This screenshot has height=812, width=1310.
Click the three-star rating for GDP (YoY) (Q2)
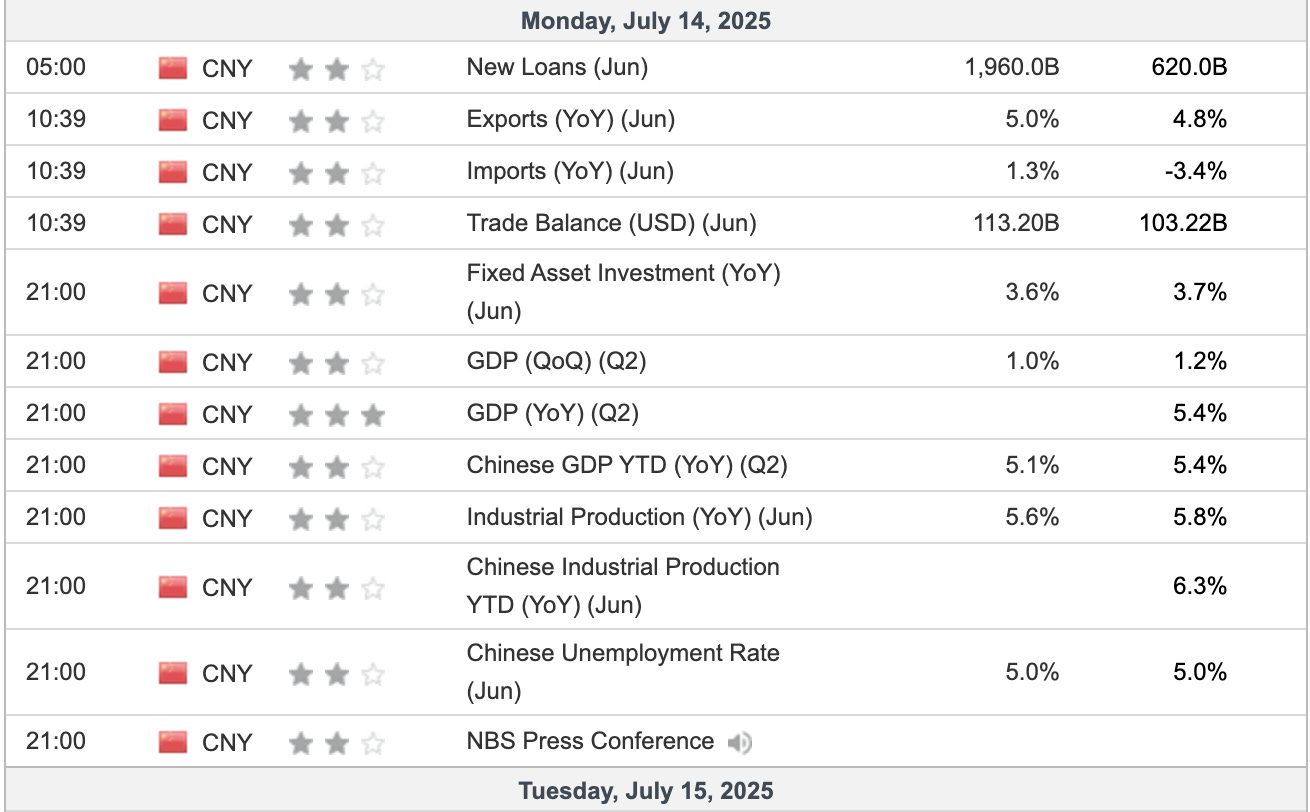tap(337, 415)
